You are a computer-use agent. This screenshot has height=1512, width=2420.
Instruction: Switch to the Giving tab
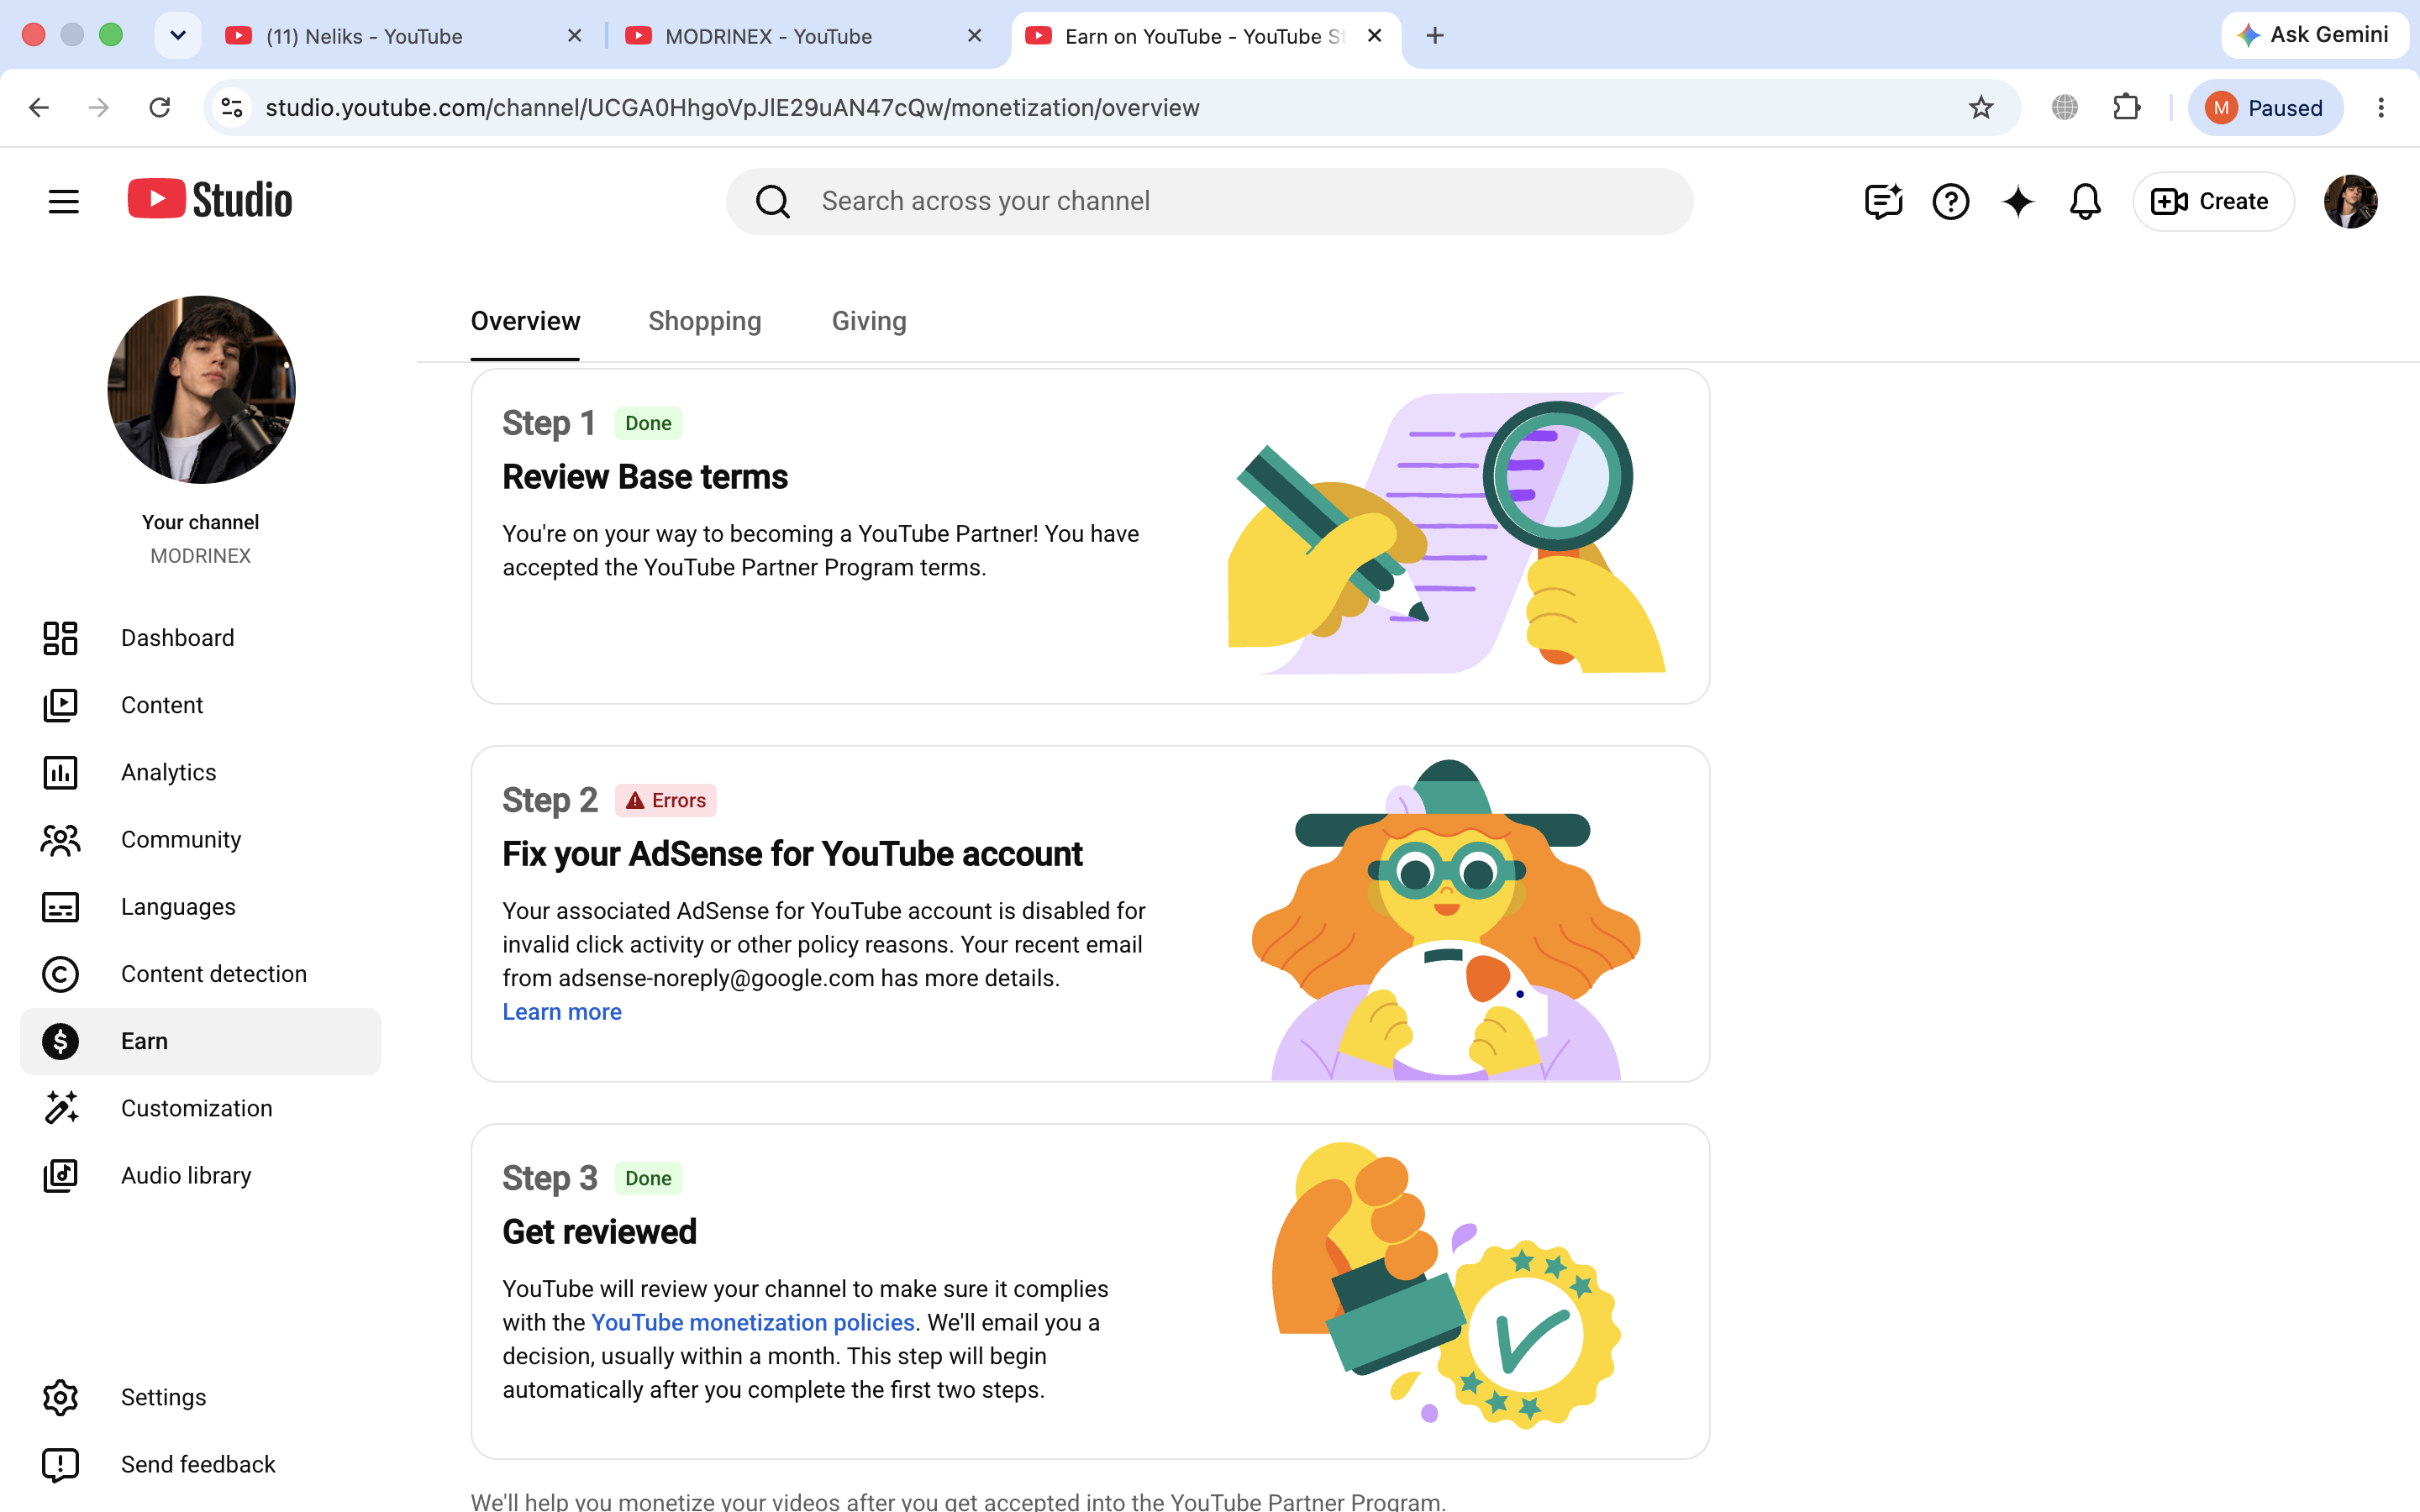click(869, 321)
